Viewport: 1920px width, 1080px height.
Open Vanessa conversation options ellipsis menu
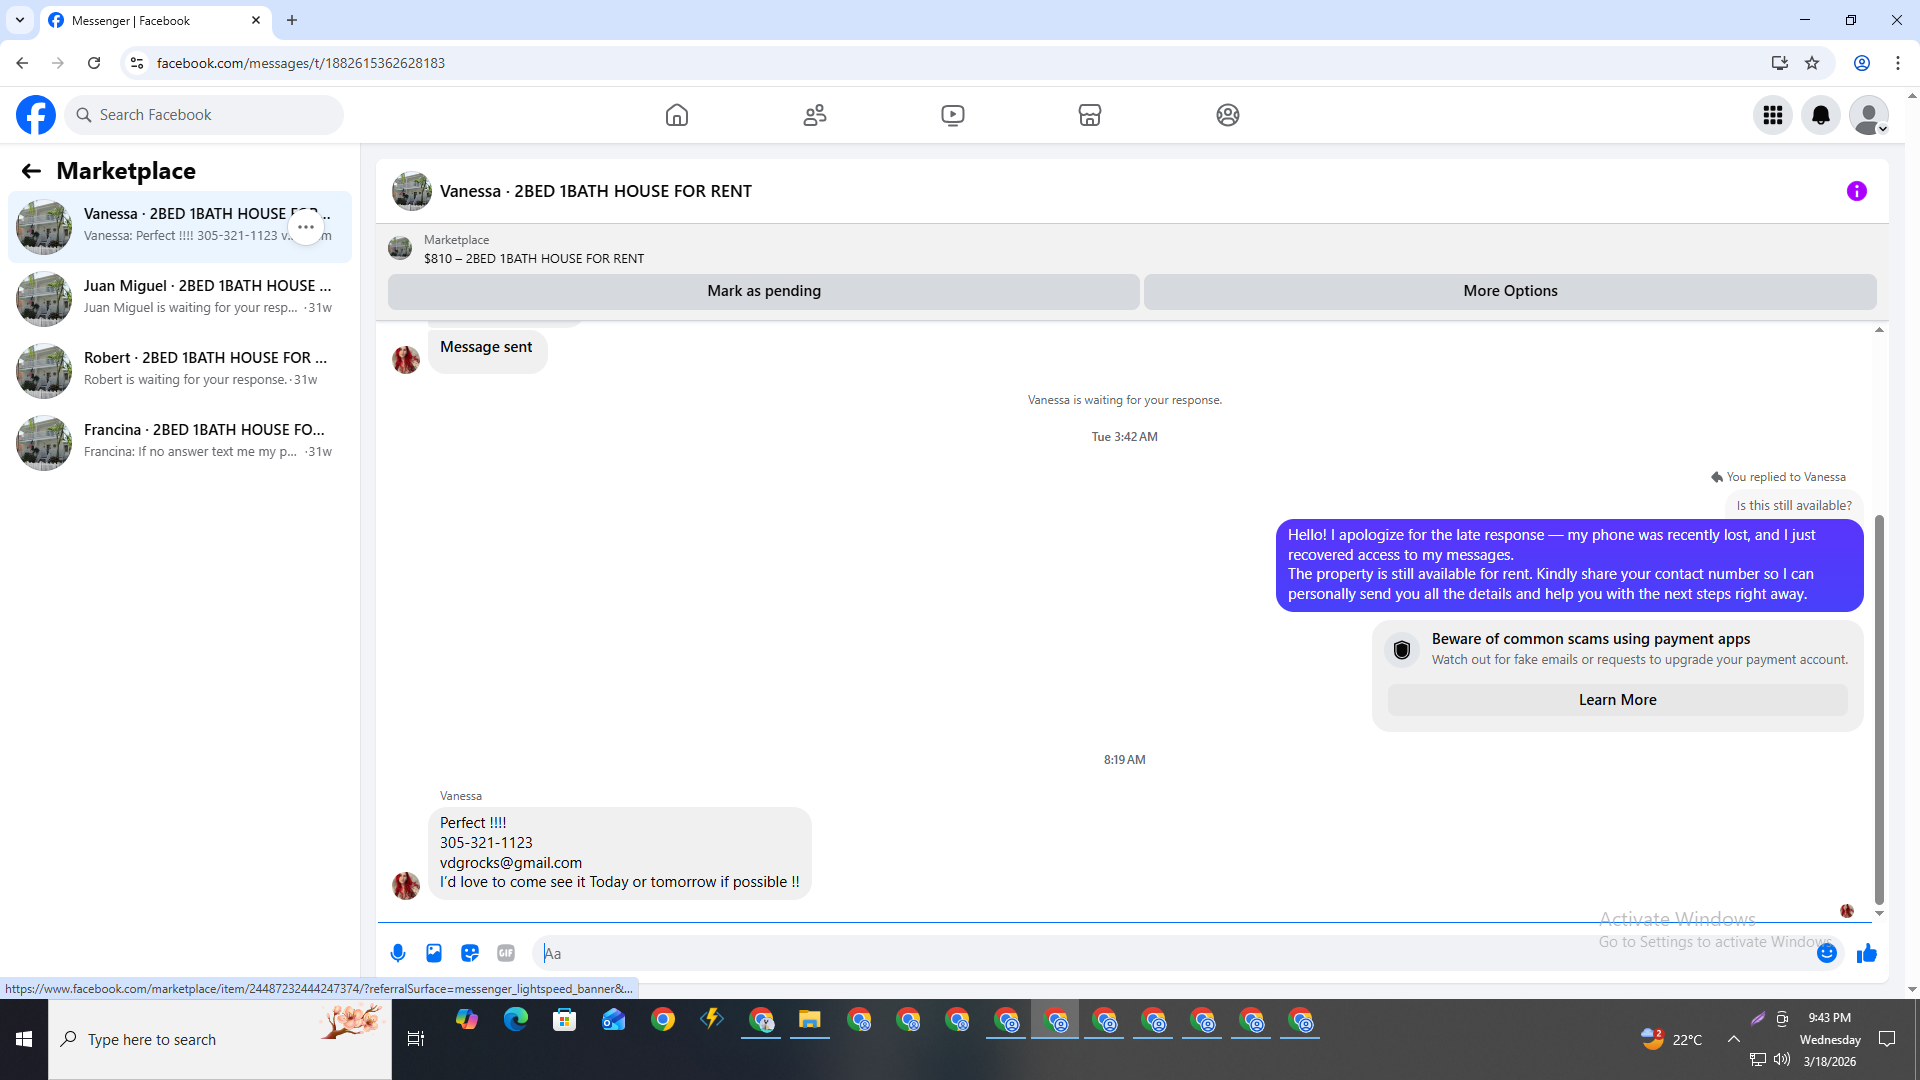[x=306, y=227]
